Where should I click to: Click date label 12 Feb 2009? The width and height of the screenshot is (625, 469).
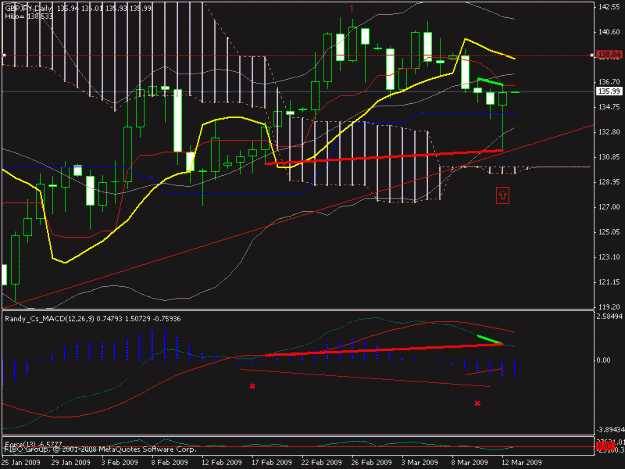point(222,462)
